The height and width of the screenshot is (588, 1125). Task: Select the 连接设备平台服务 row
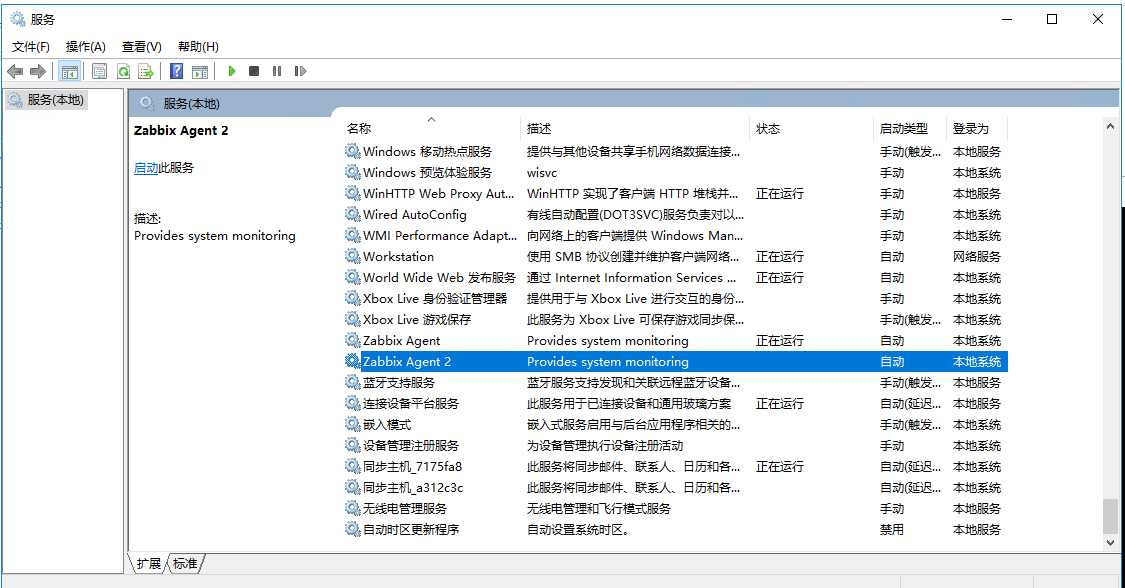tap(675, 403)
